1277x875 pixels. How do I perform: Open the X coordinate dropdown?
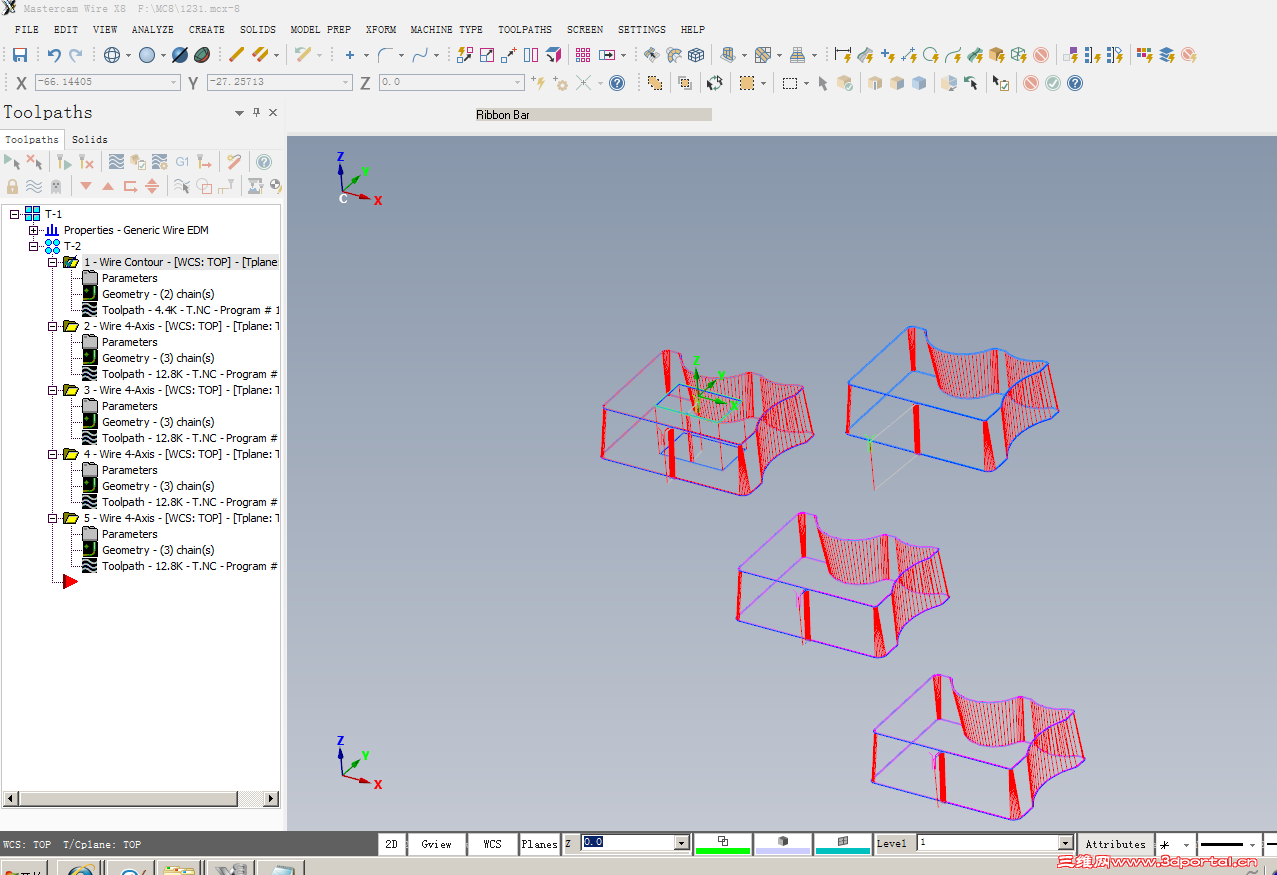pos(174,83)
